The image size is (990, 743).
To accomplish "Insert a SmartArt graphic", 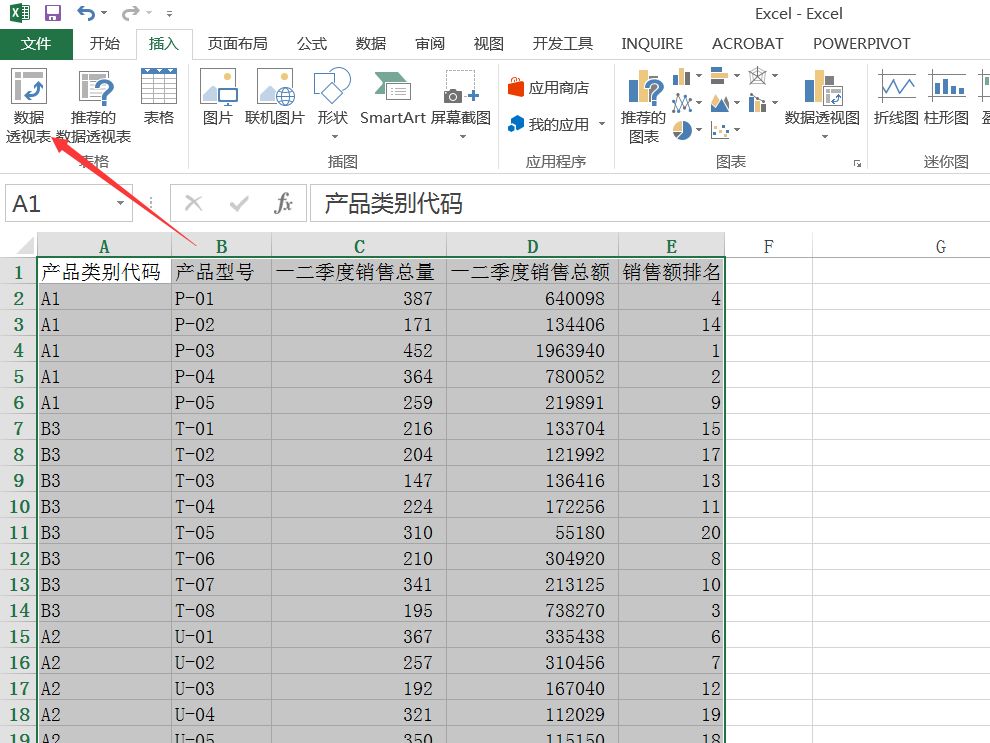I will tap(392, 97).
